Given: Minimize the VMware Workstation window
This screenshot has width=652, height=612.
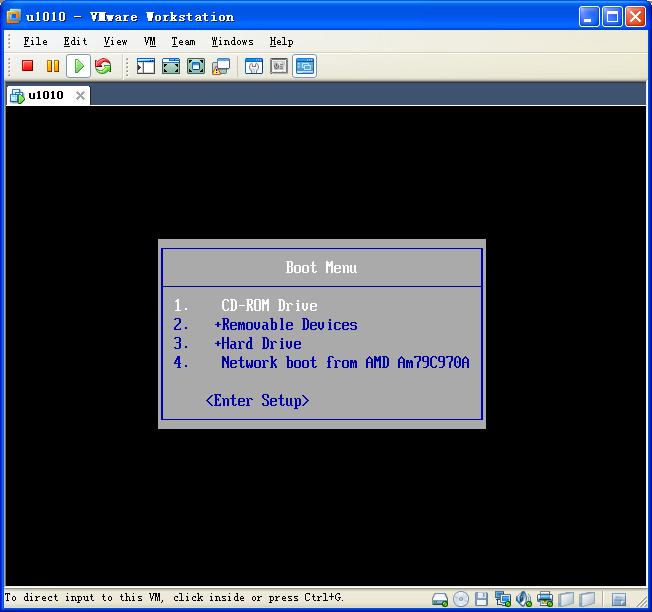Looking at the screenshot, I should tap(589, 17).
